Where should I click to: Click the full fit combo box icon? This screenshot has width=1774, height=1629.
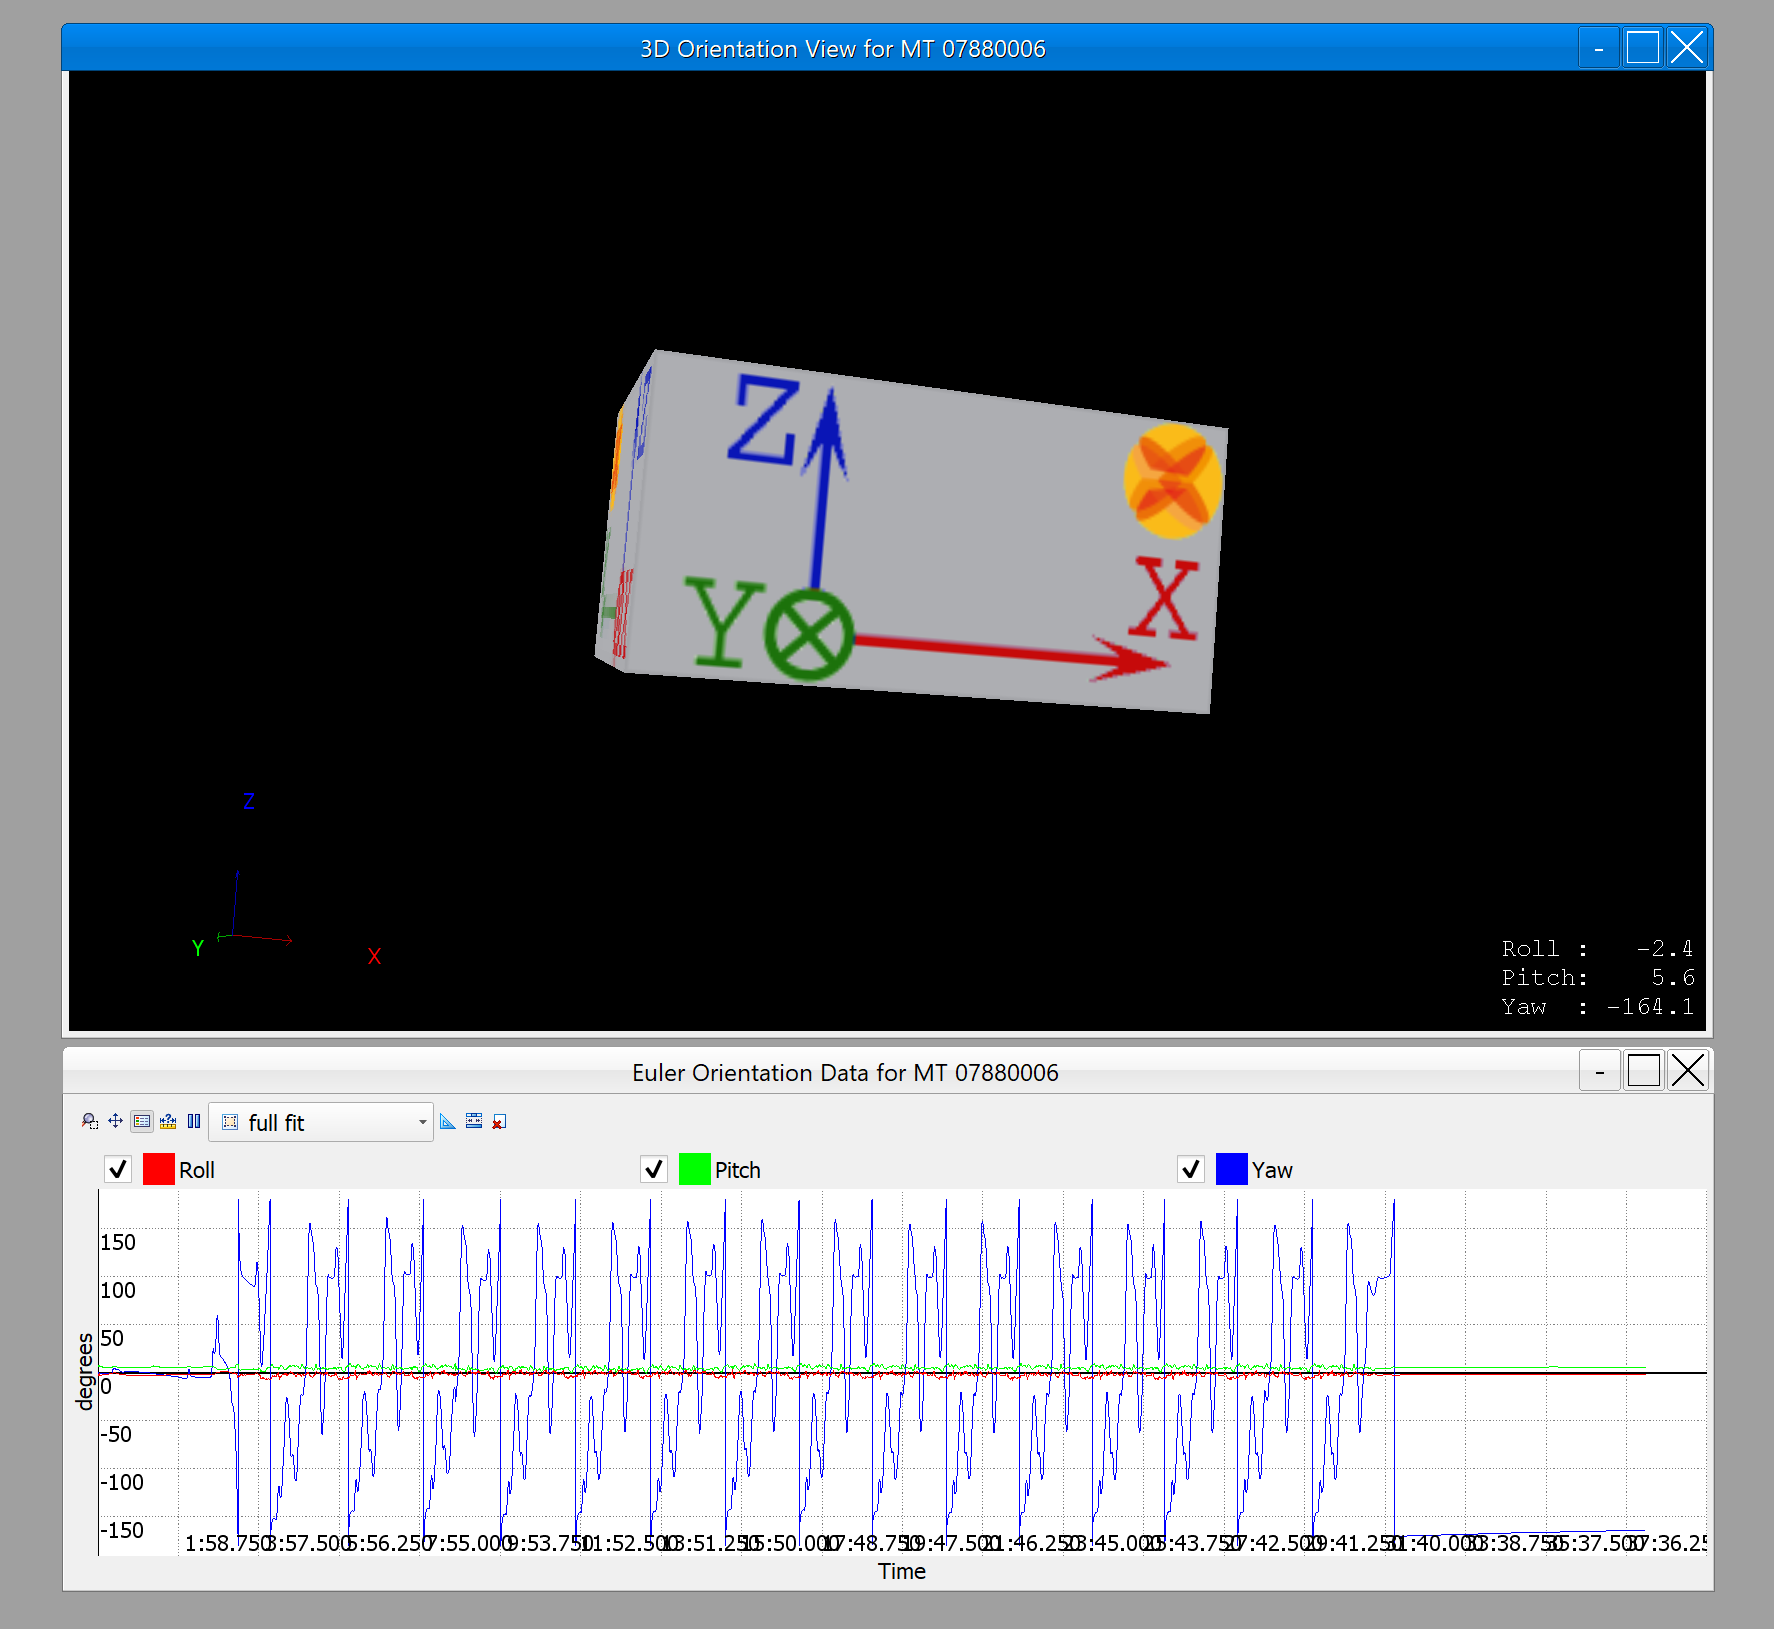(229, 1122)
